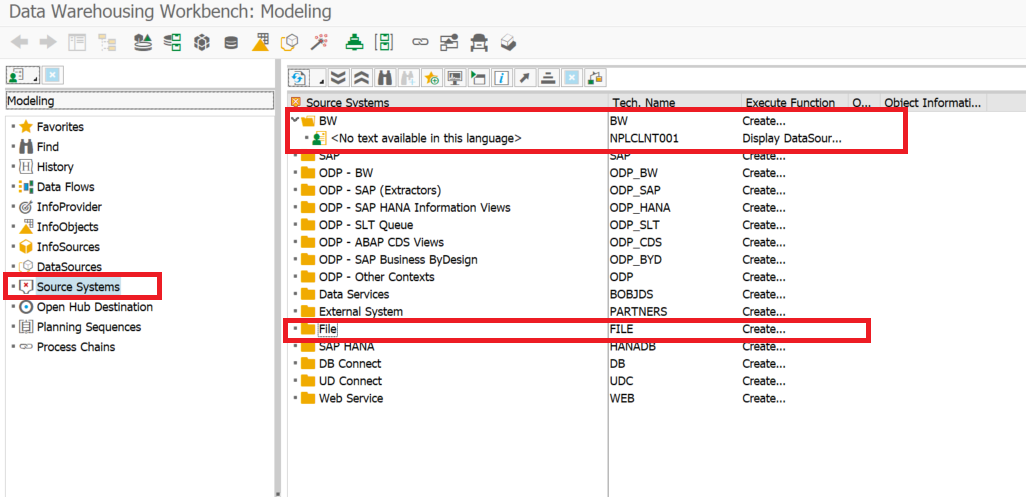Collapse the BW source system folder
This screenshot has height=497, width=1026.
pyautogui.click(x=295, y=121)
